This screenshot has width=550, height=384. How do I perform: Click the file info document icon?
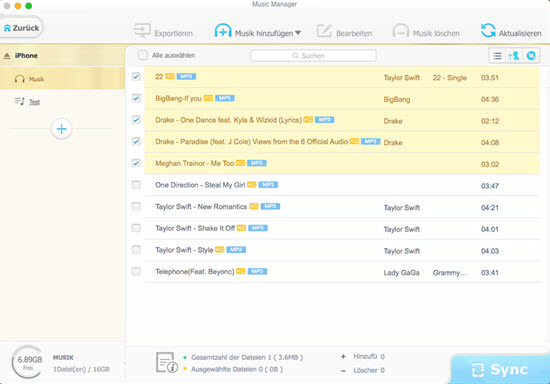tap(167, 363)
